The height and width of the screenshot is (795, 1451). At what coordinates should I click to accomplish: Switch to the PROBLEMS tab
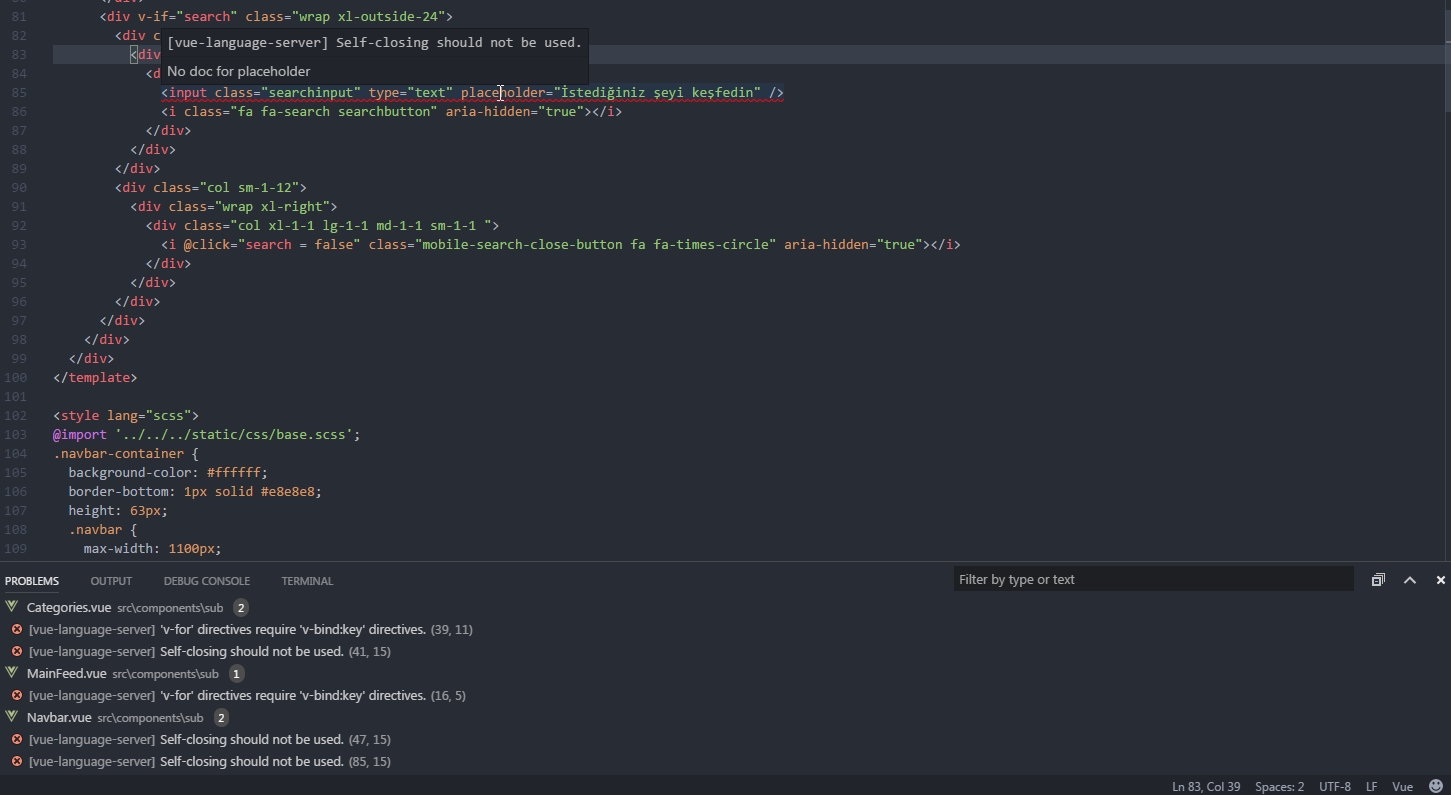[32, 581]
